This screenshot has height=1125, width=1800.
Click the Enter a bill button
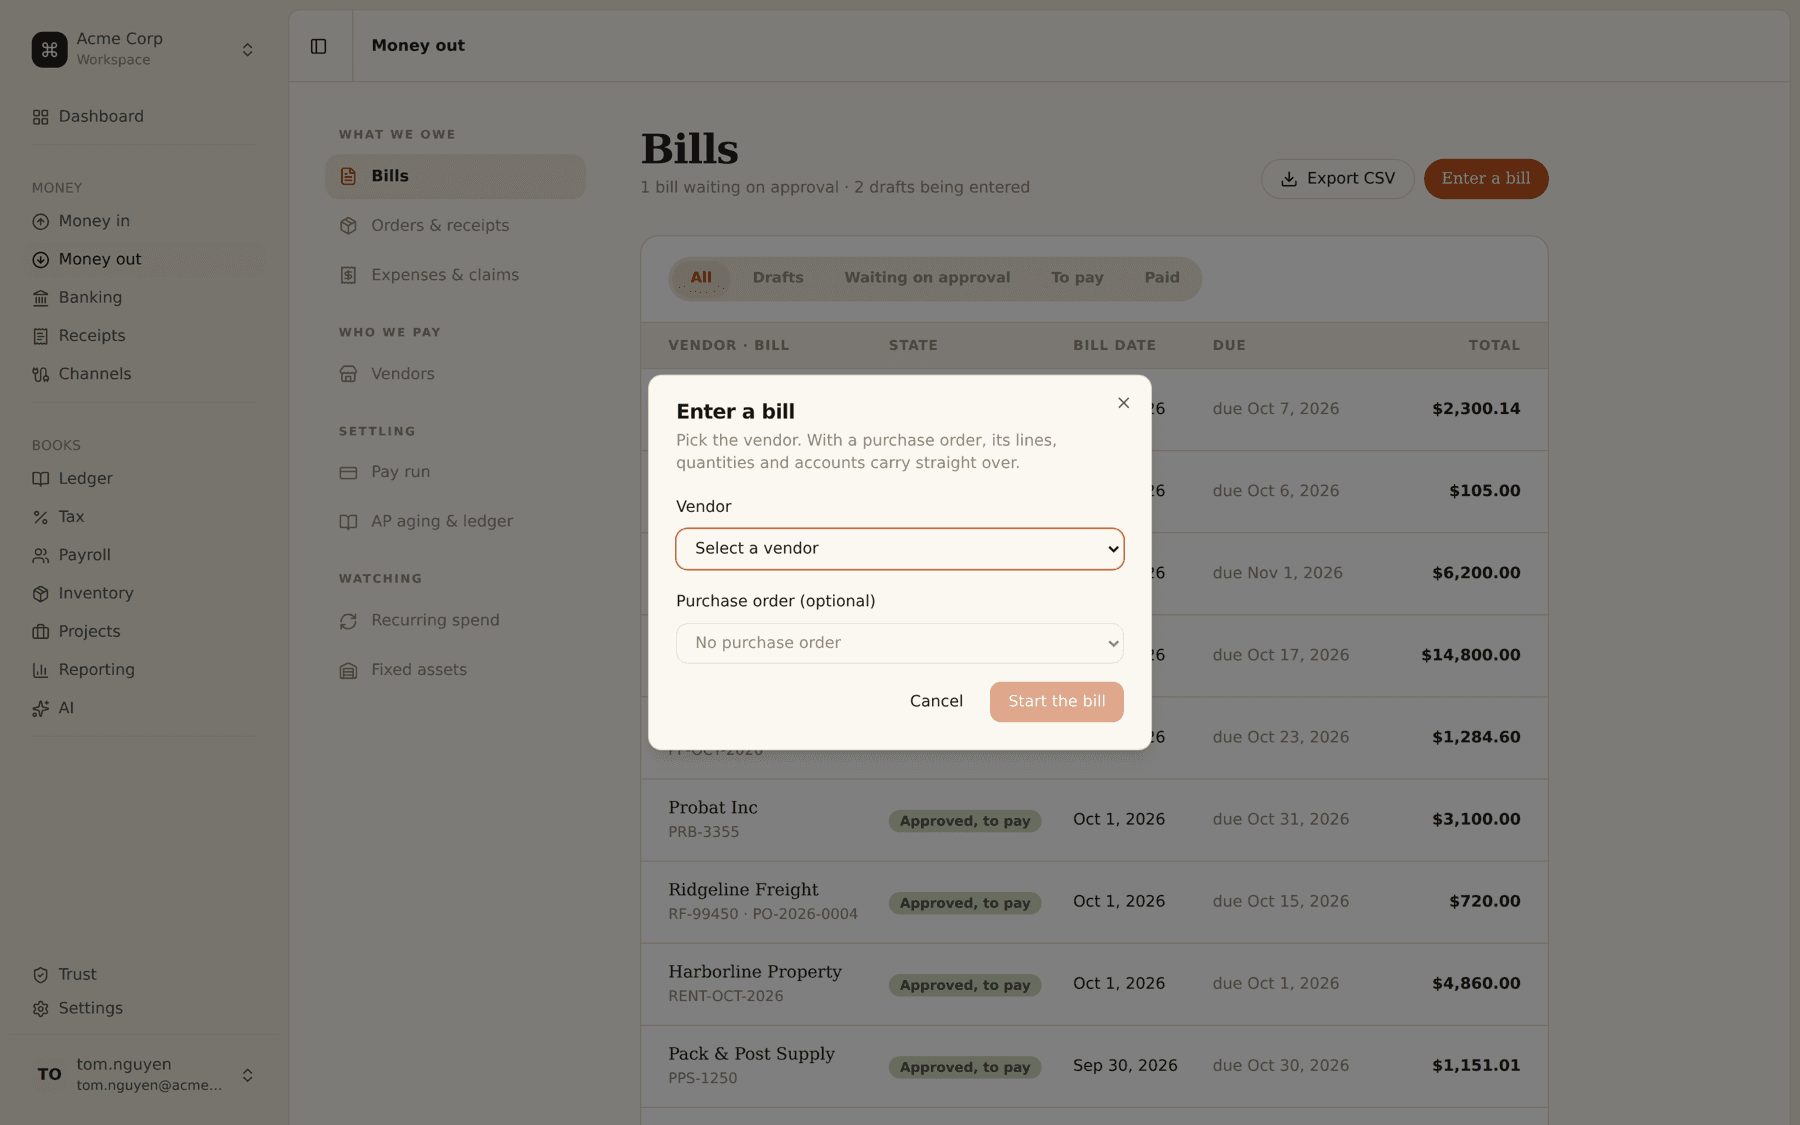pos(1485,179)
